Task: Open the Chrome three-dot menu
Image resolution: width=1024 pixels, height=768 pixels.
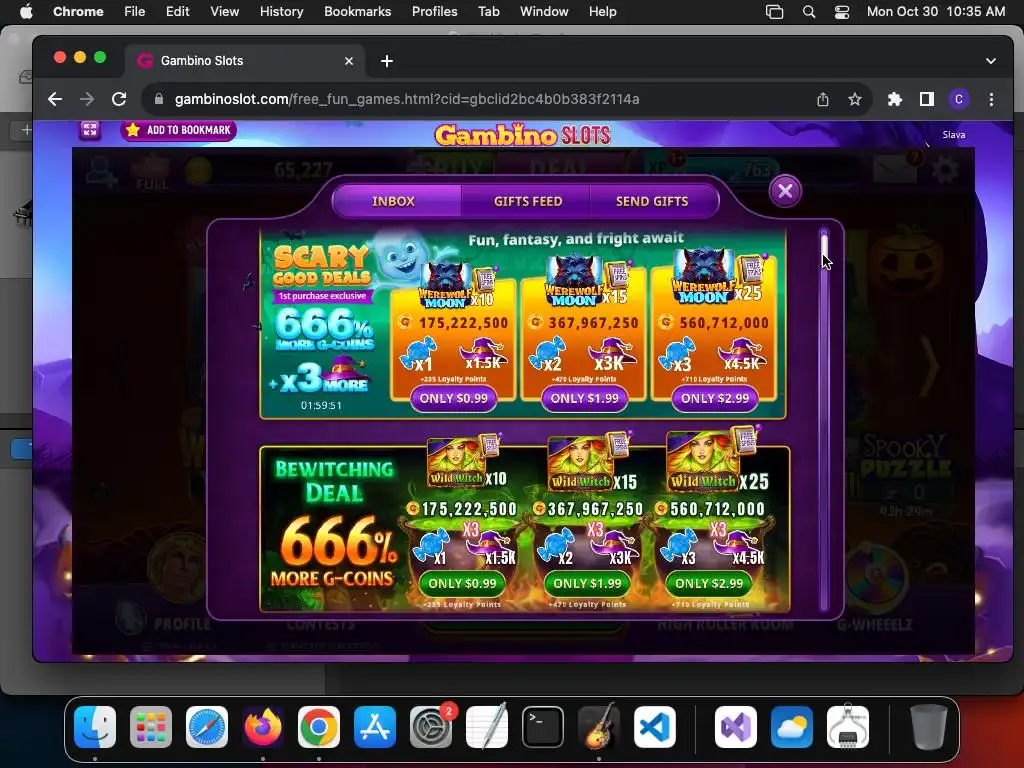Action: click(991, 99)
